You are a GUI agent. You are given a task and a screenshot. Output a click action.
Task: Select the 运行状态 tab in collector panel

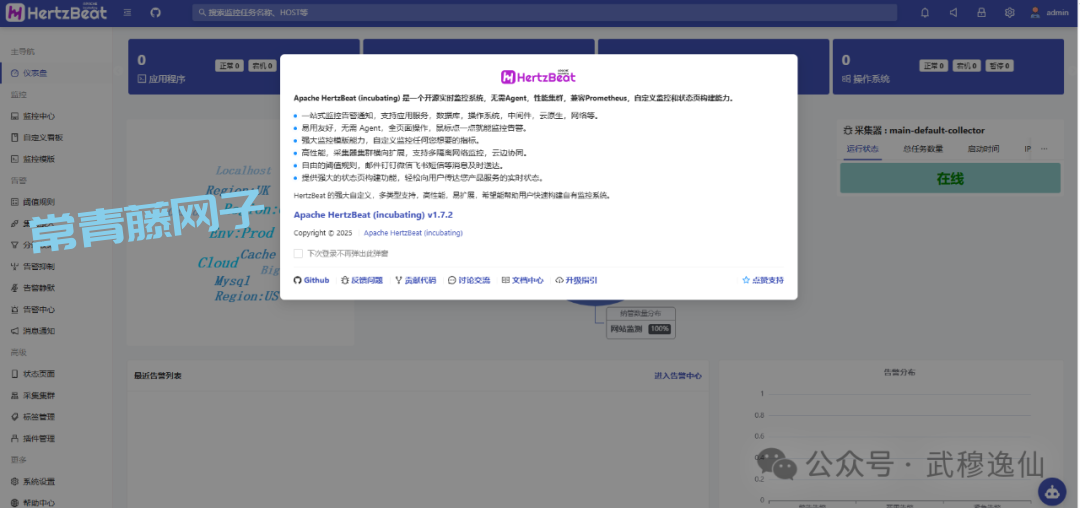tap(862, 149)
